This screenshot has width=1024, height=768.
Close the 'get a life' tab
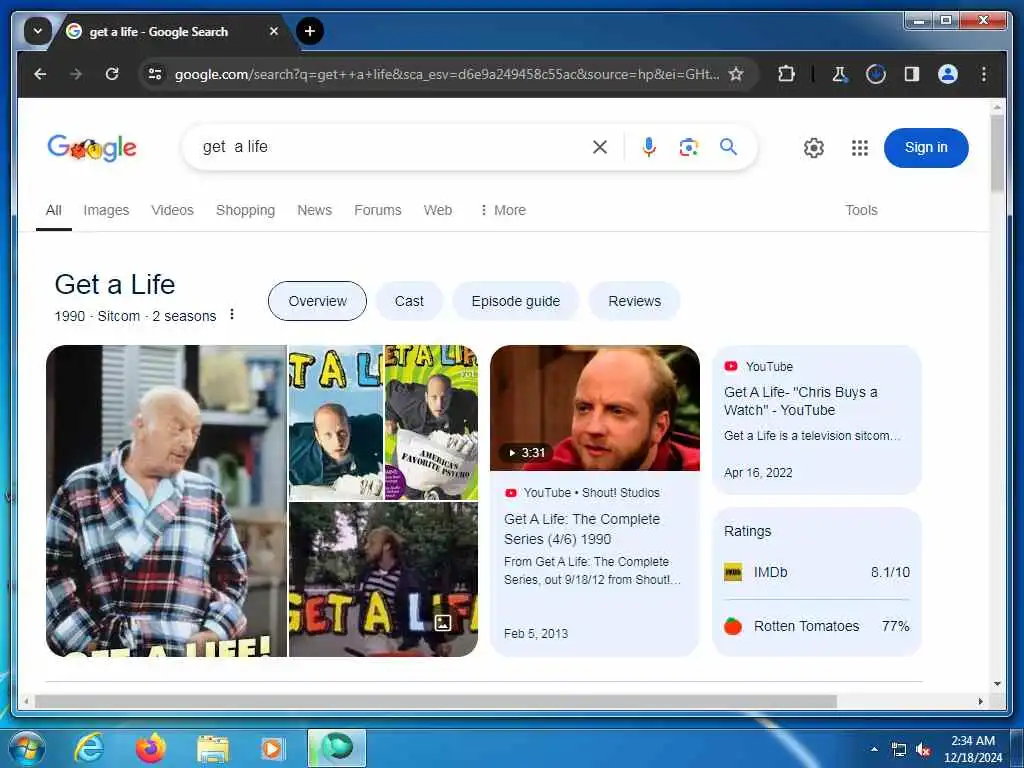(274, 31)
